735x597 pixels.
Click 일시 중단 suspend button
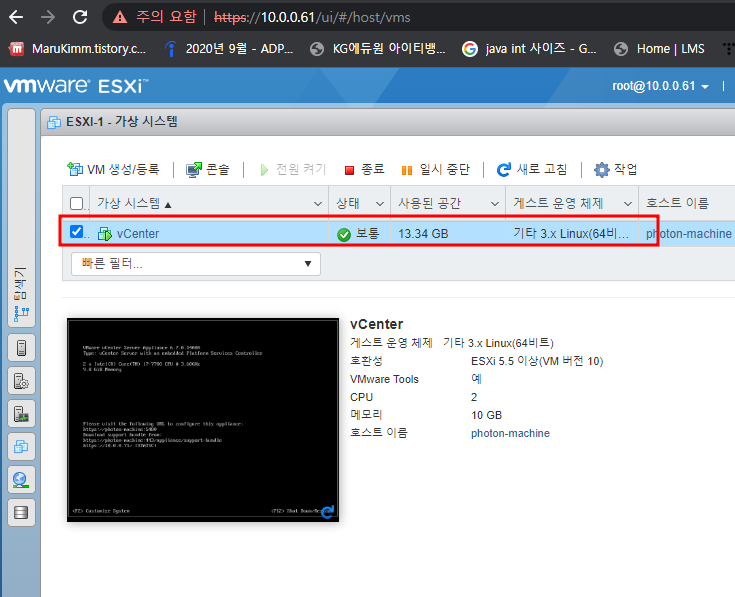435,169
